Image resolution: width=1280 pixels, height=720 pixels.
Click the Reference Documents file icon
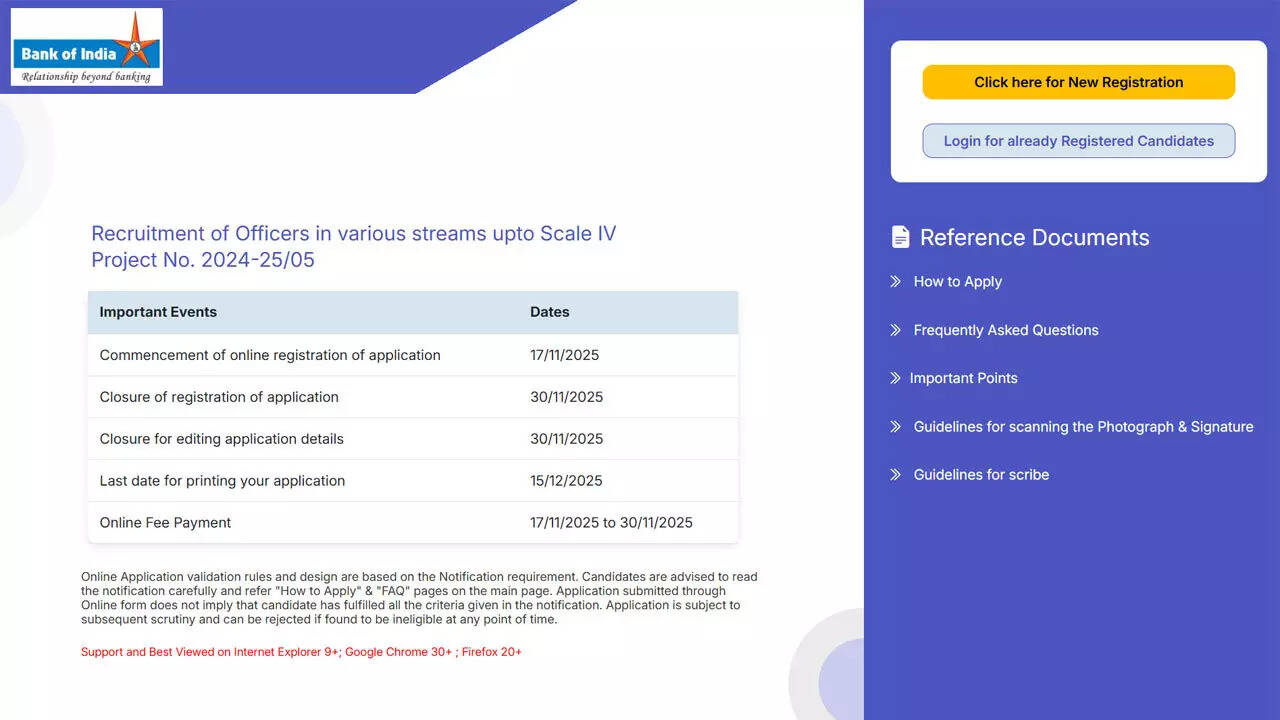(900, 237)
